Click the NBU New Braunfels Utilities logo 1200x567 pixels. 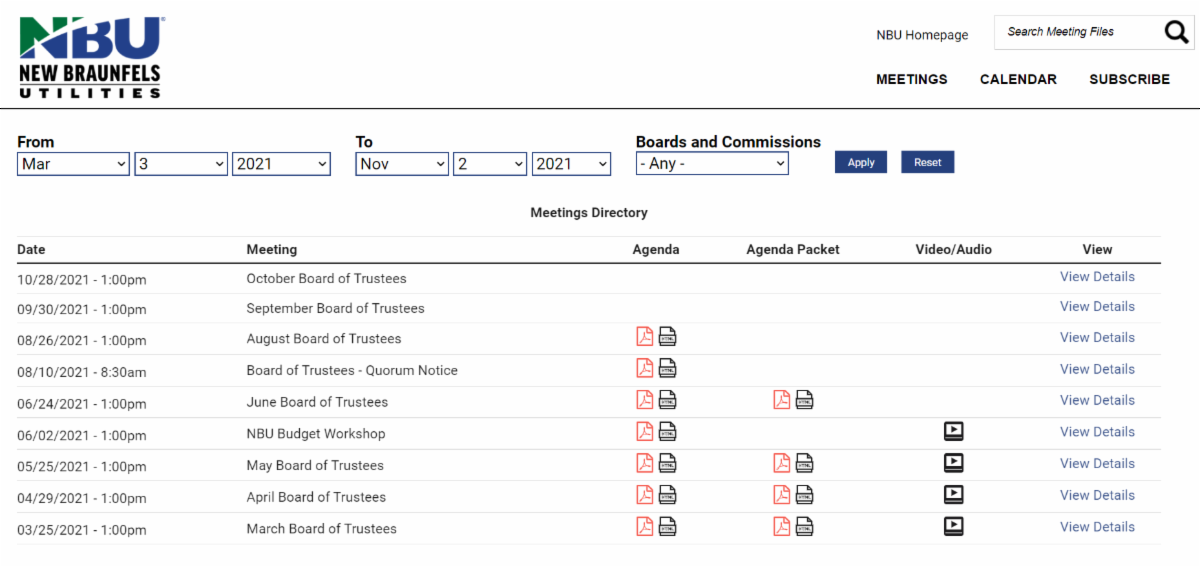tap(91, 56)
